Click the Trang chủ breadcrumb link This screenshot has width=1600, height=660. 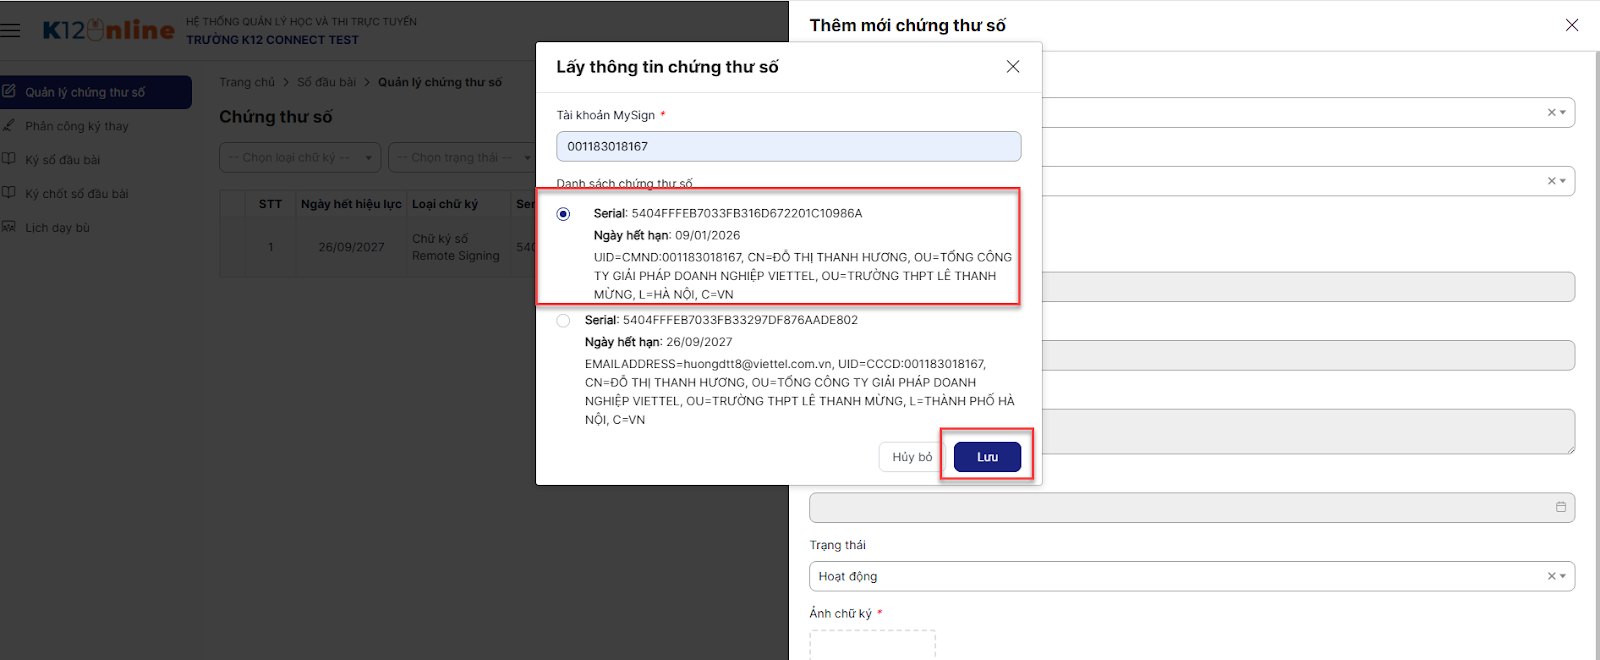tap(247, 82)
